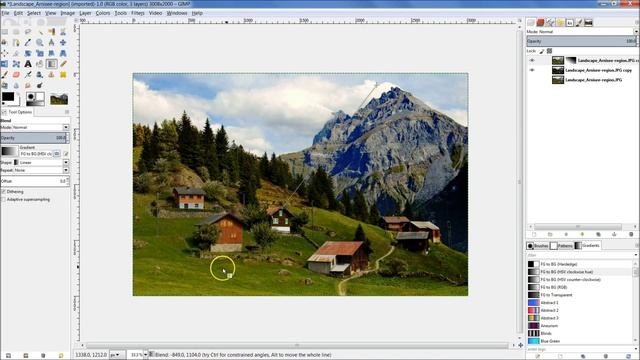
Task: Open the Filters menu
Action: coord(138,13)
